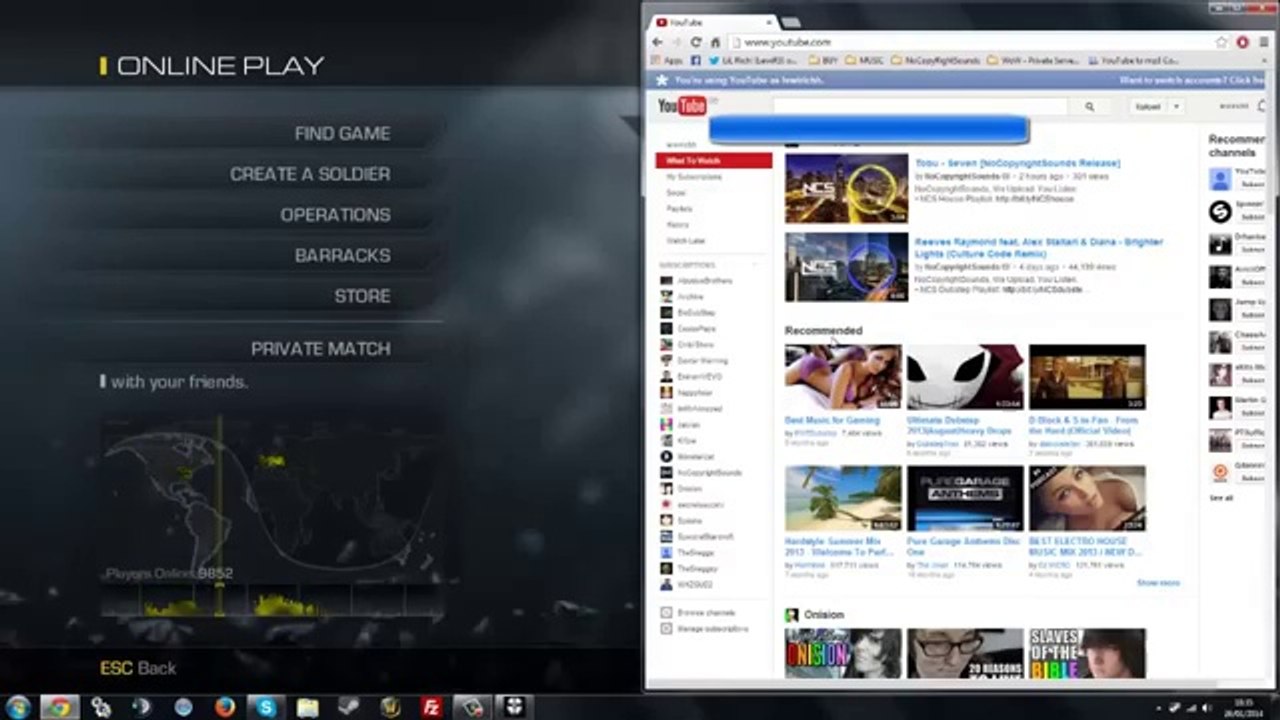Open the YouTube to mp3 bookmark
The image size is (1280, 720).
(1133, 61)
